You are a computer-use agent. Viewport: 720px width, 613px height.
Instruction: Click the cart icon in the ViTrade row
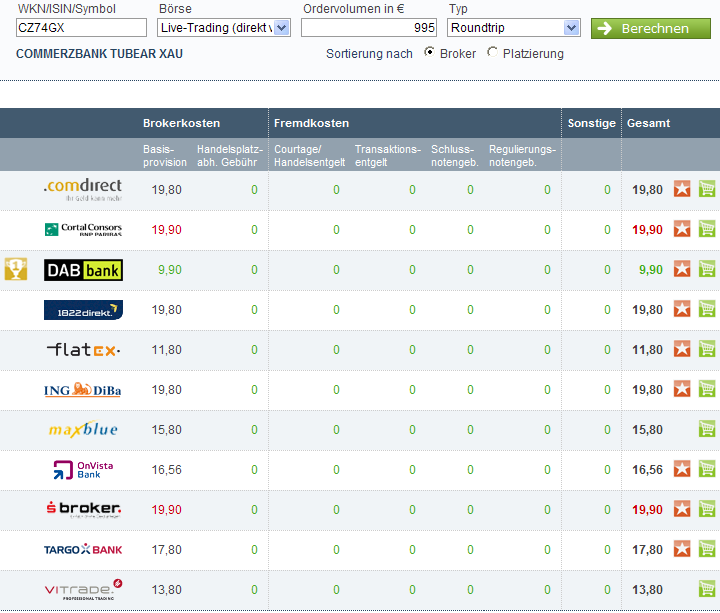tap(707, 588)
